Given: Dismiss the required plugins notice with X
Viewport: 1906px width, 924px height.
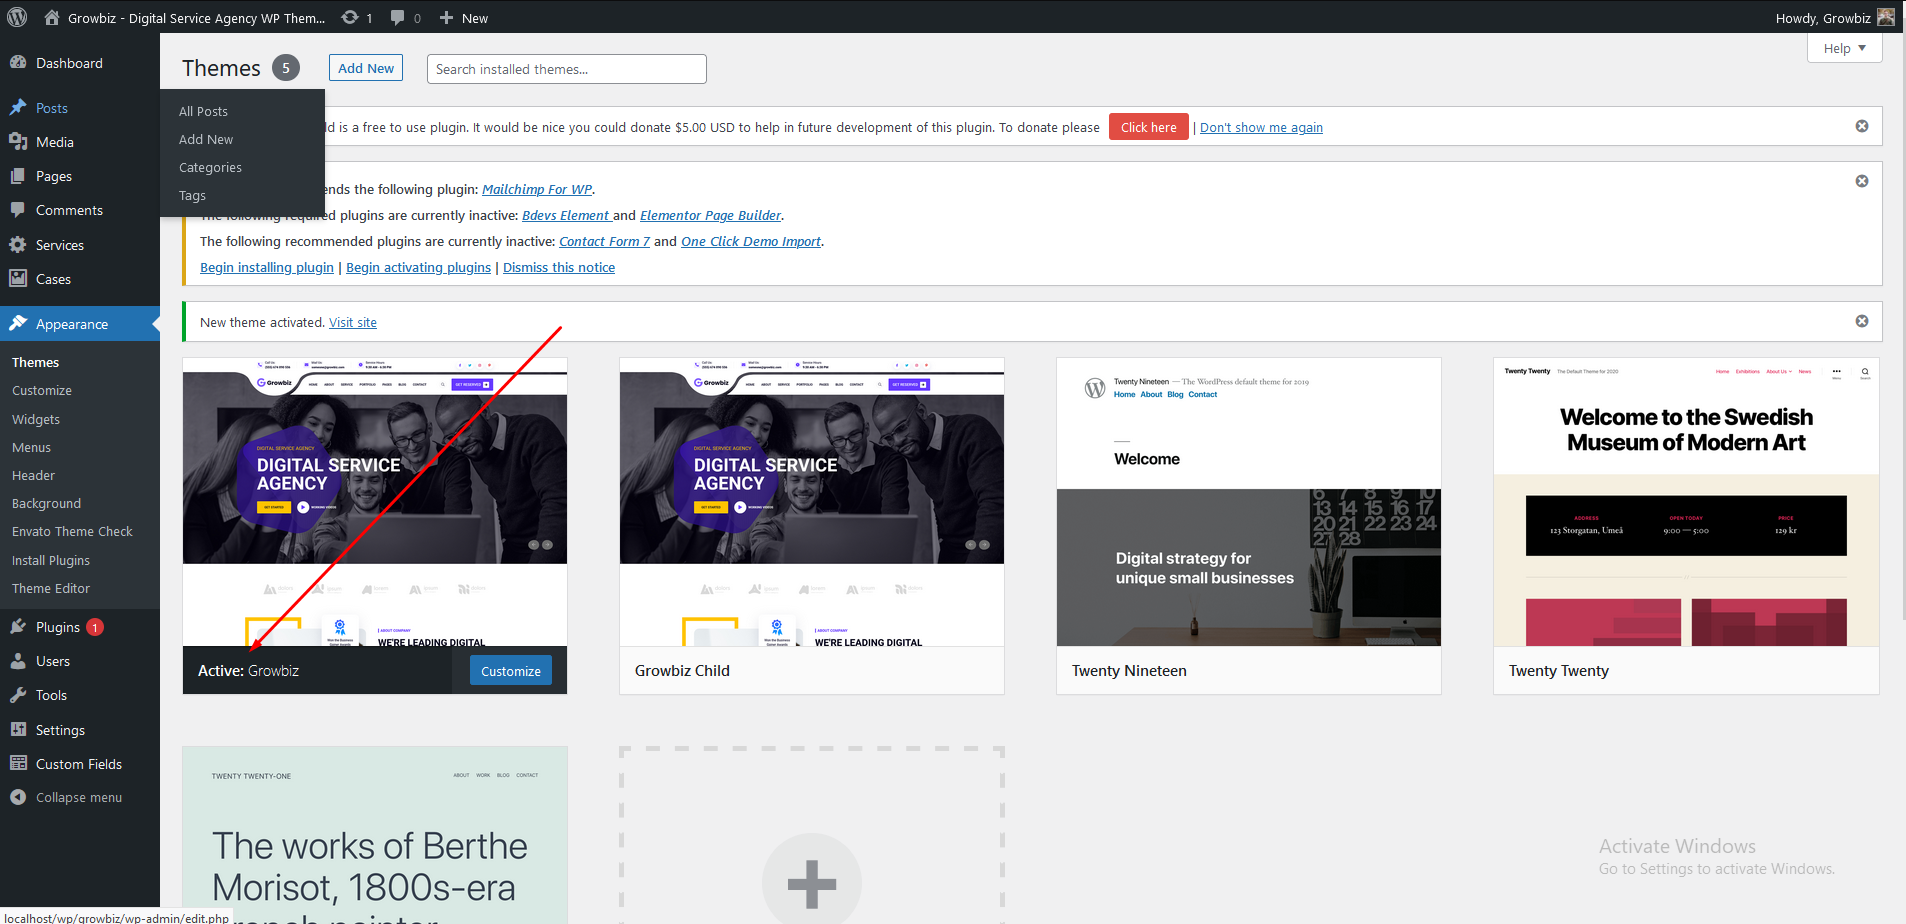Looking at the screenshot, I should (1862, 181).
